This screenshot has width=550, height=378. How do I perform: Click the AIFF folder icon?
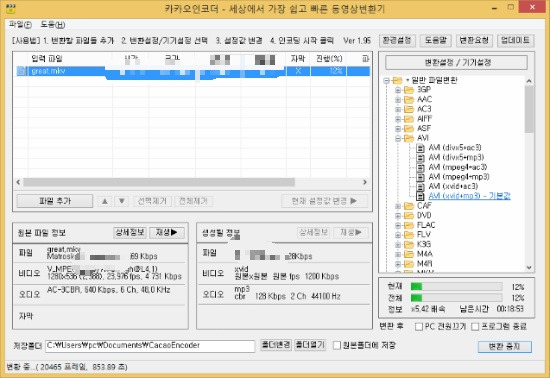pos(409,119)
